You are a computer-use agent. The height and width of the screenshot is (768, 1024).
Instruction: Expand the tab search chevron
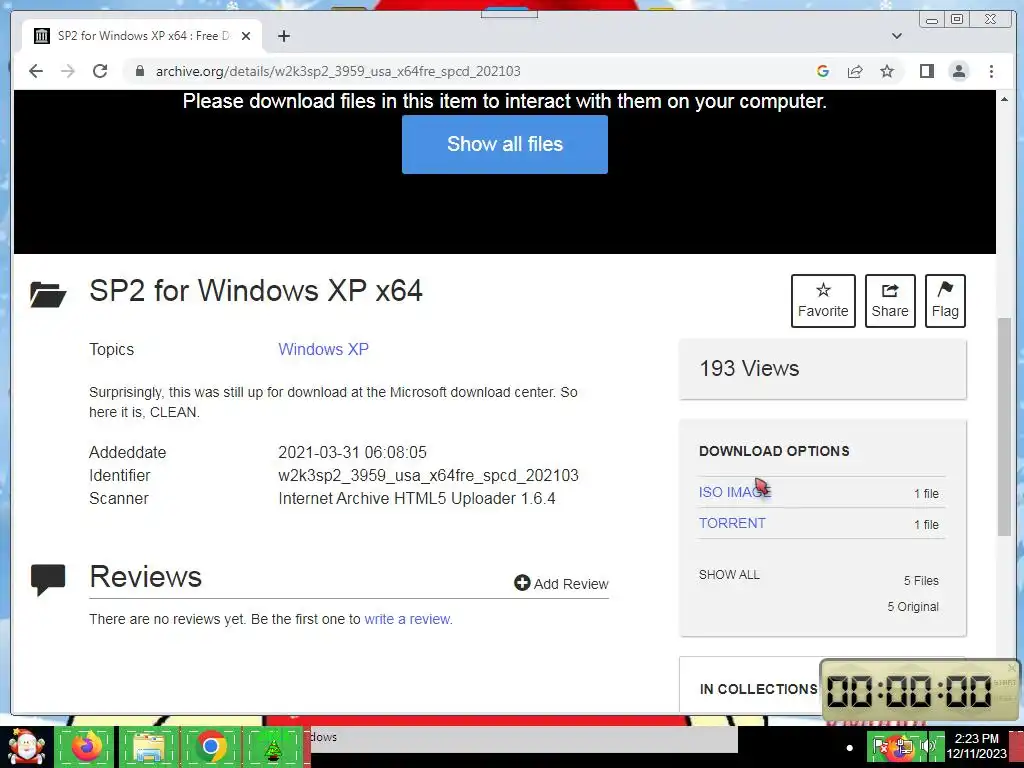(x=897, y=36)
